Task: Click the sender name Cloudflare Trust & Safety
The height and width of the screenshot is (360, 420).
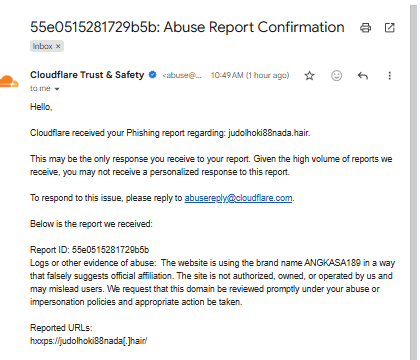Action: point(87,75)
